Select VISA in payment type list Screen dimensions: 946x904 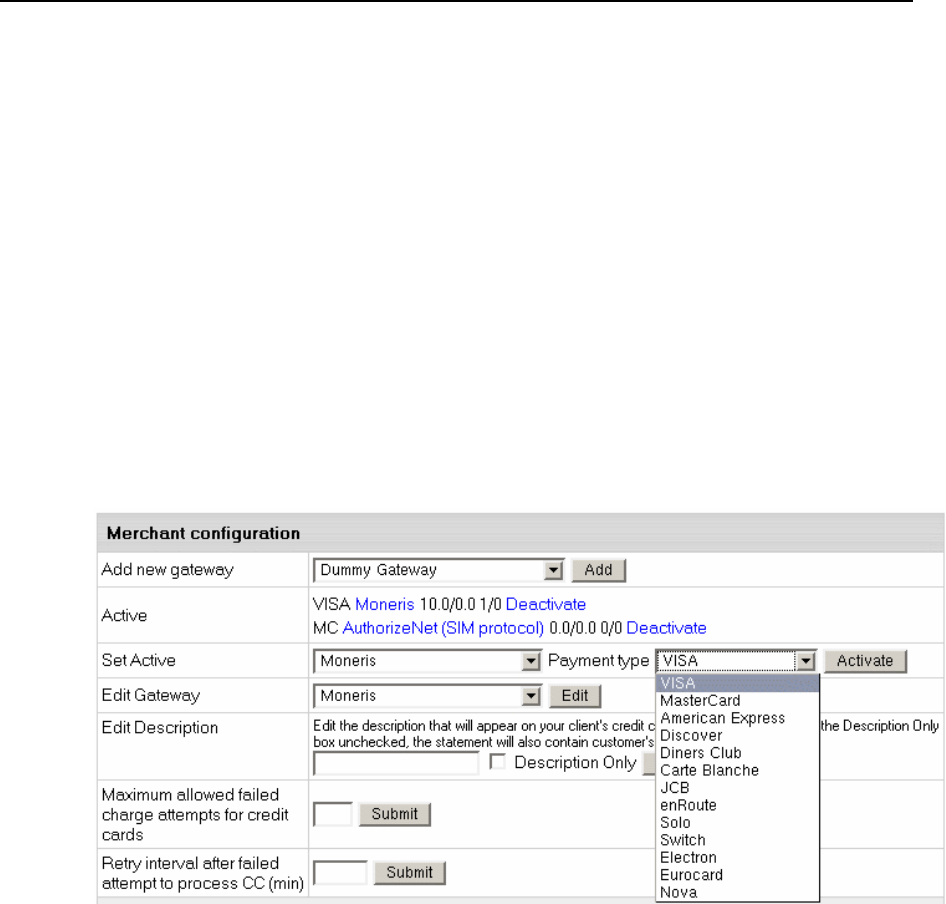pos(737,683)
